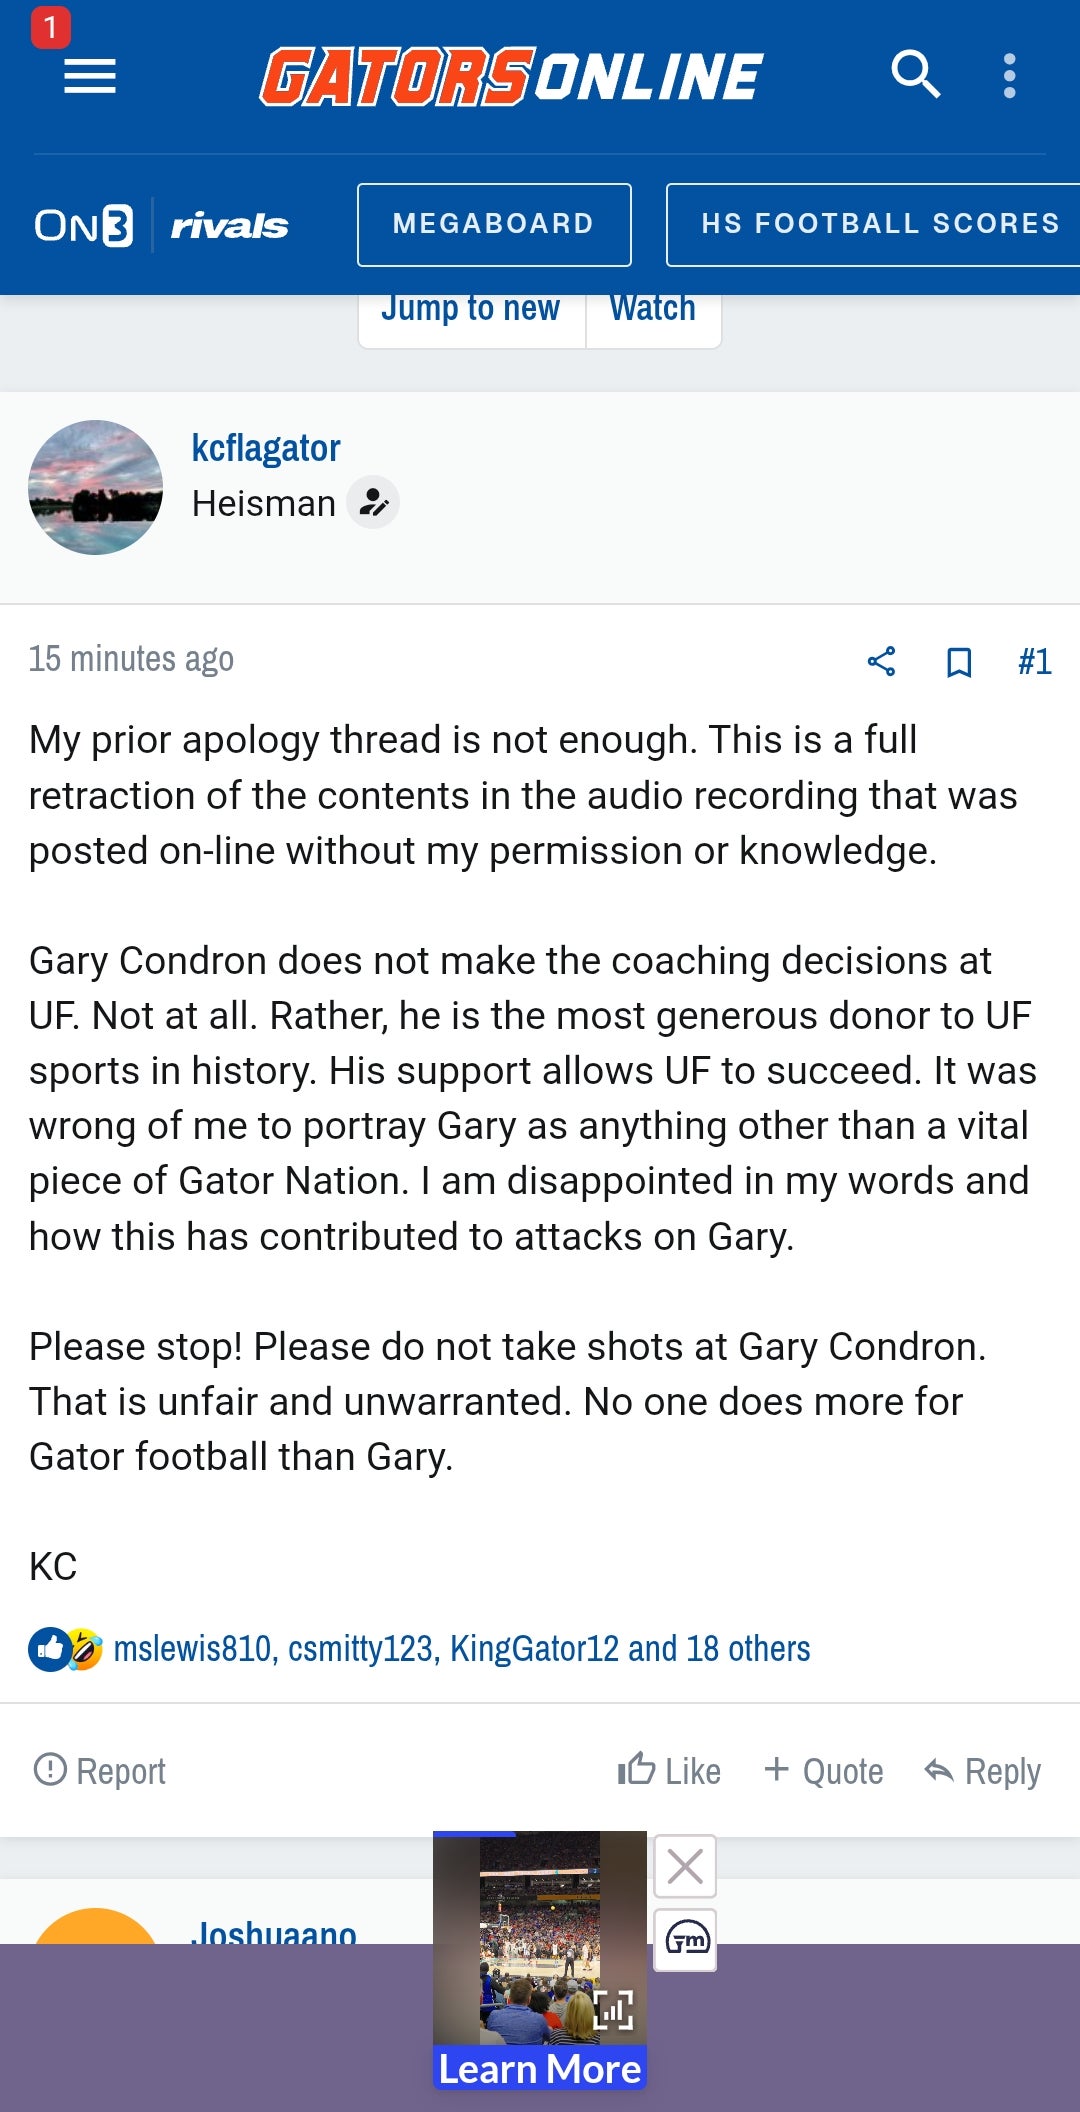The width and height of the screenshot is (1080, 2112).
Task: Close the floating video ad
Action: coord(685,1866)
